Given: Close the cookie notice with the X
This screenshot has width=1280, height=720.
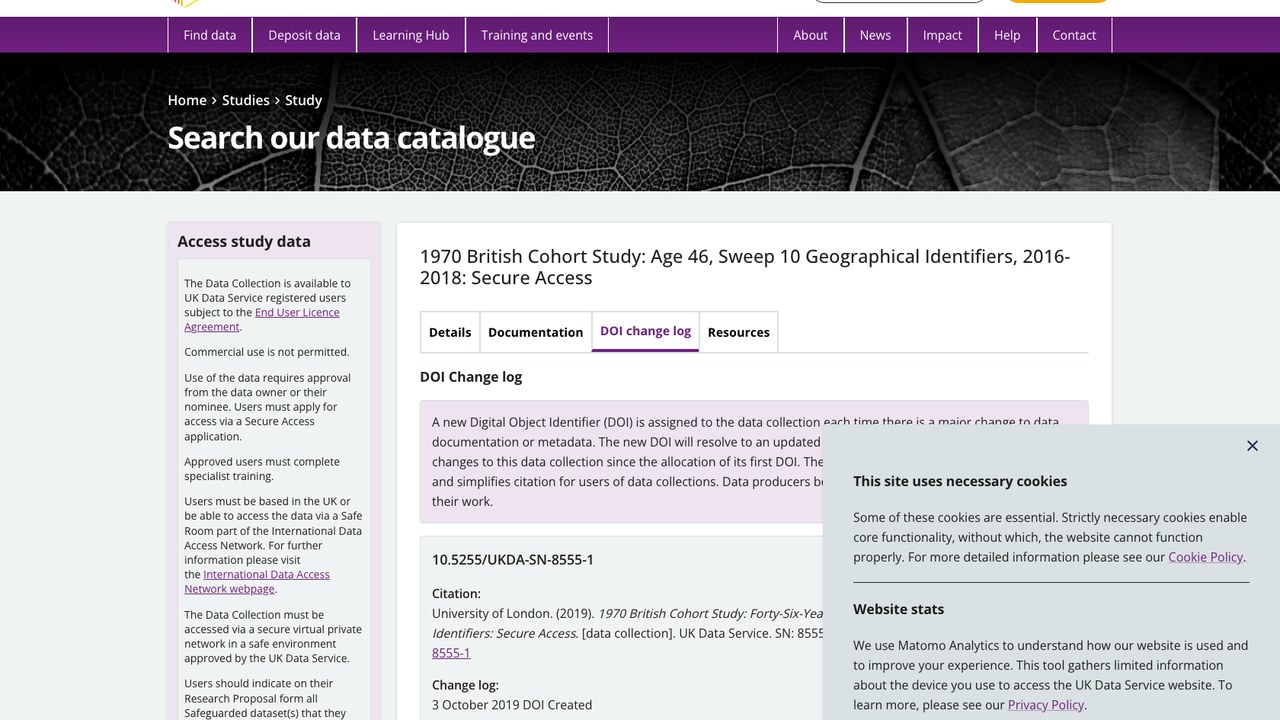Looking at the screenshot, I should point(1252,446).
